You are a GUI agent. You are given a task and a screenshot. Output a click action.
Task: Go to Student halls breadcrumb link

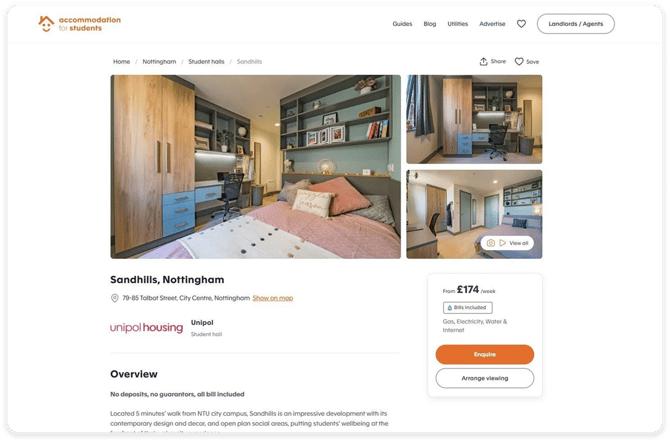206,62
